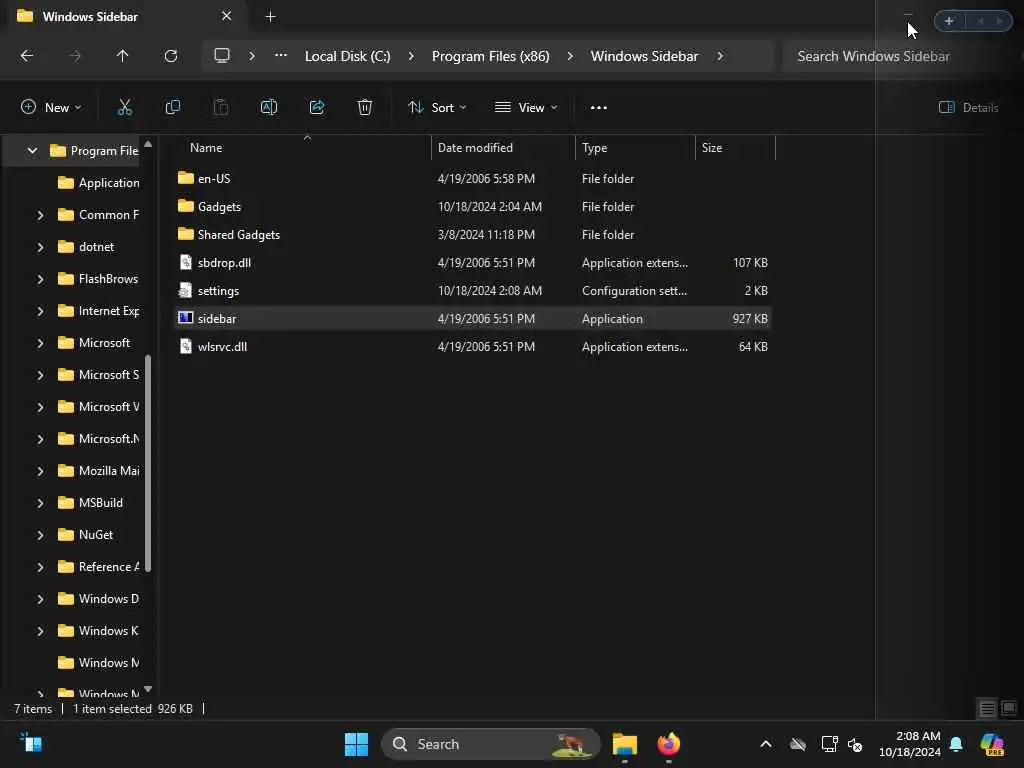
Task: Sort by the Type column header
Action: (x=594, y=148)
